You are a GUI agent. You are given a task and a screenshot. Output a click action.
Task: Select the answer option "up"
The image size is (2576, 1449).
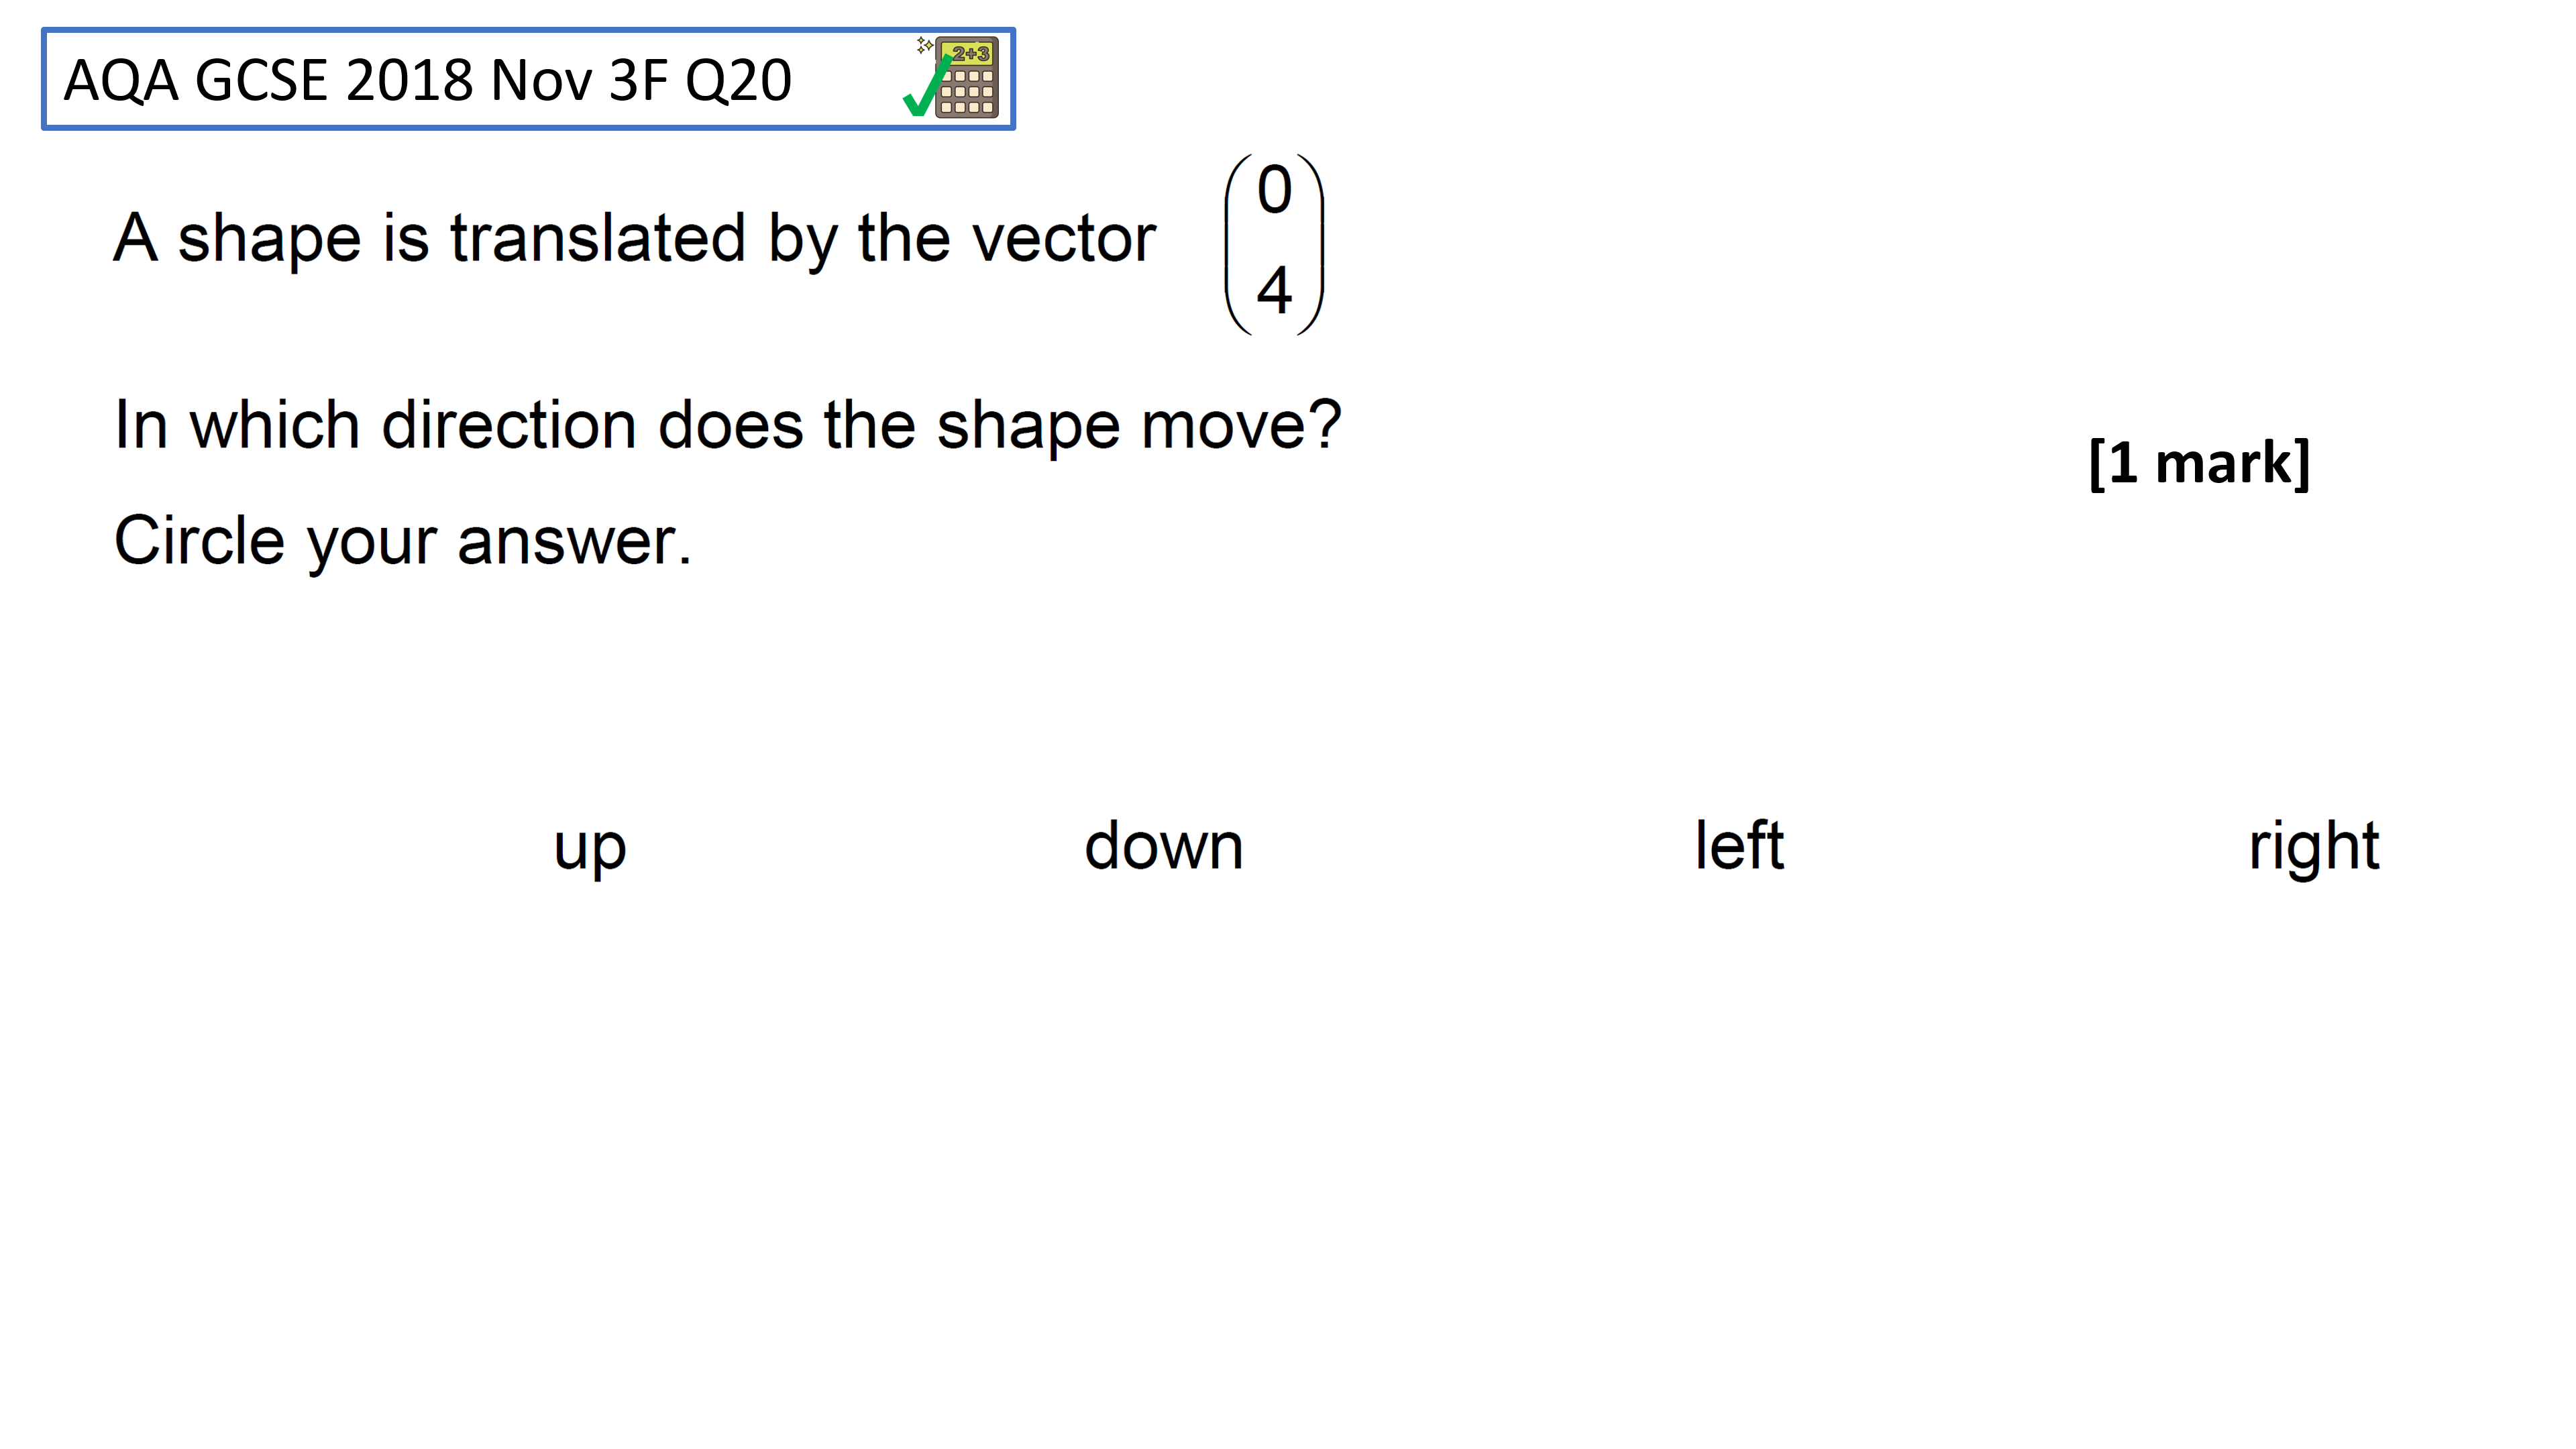[590, 847]
